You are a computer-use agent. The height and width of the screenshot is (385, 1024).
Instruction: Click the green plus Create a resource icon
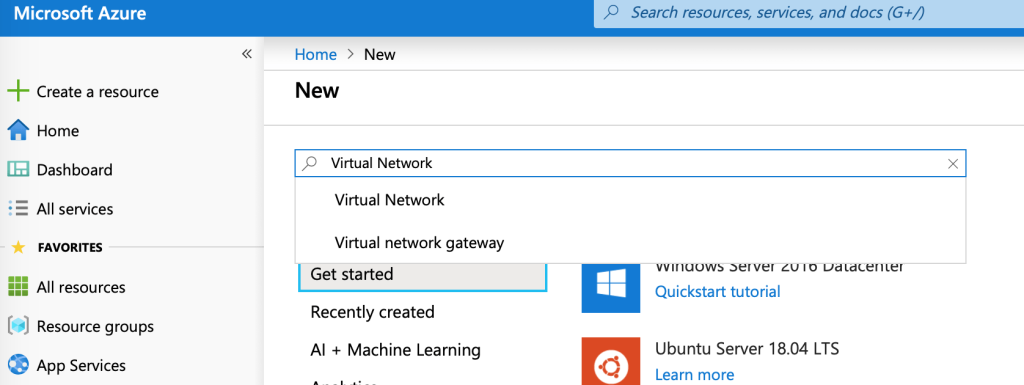tap(18, 91)
